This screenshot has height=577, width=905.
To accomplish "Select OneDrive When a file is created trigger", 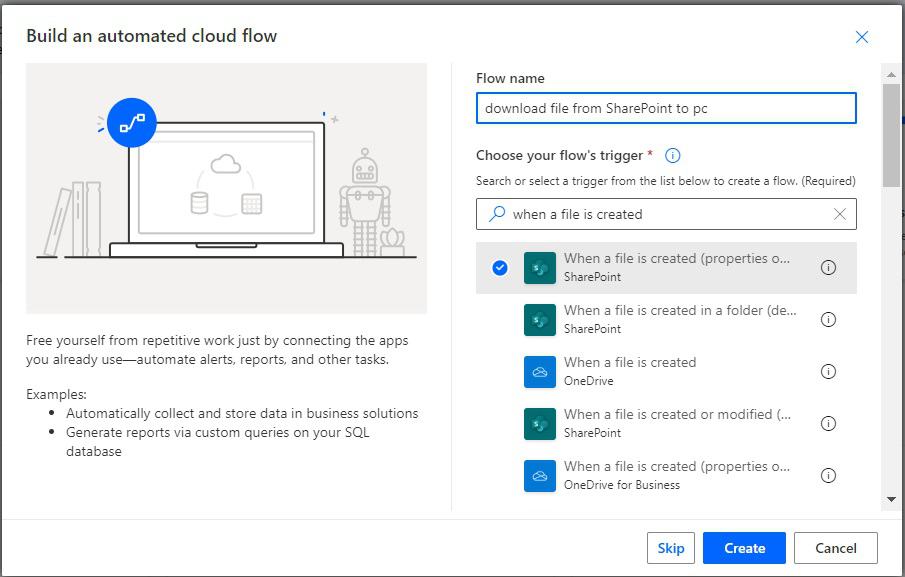I will click(x=666, y=372).
